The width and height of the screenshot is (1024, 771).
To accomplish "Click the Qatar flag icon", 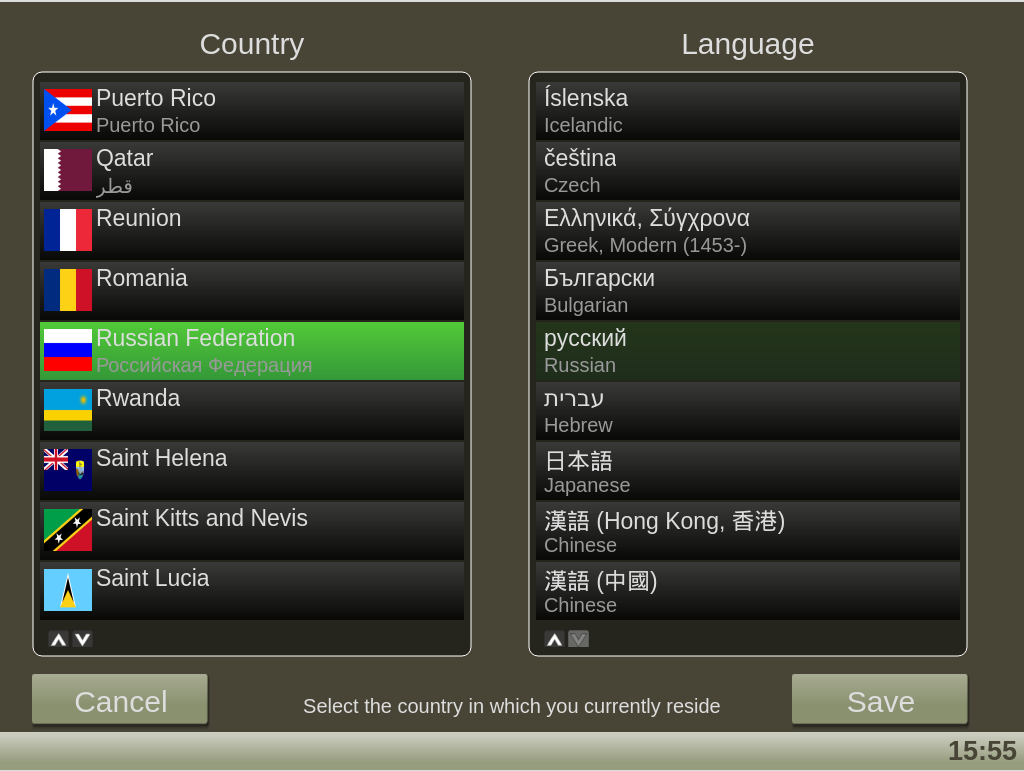I will (x=68, y=170).
